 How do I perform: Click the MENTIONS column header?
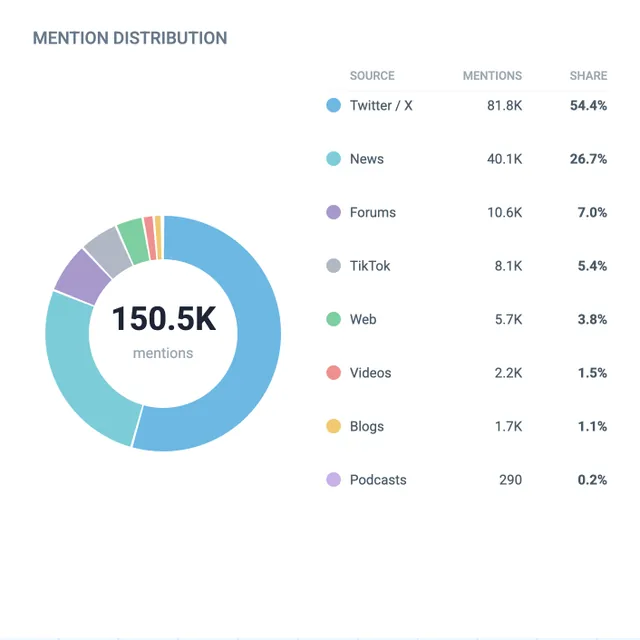[492, 76]
